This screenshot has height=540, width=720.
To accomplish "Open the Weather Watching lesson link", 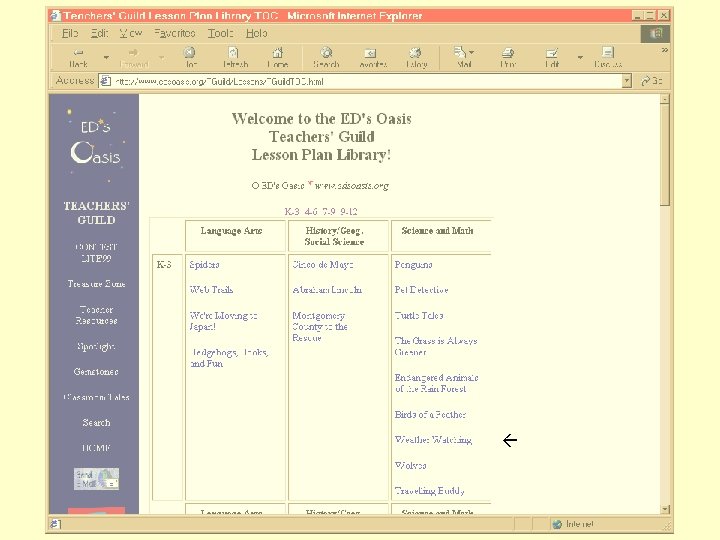I will click(x=433, y=439).
